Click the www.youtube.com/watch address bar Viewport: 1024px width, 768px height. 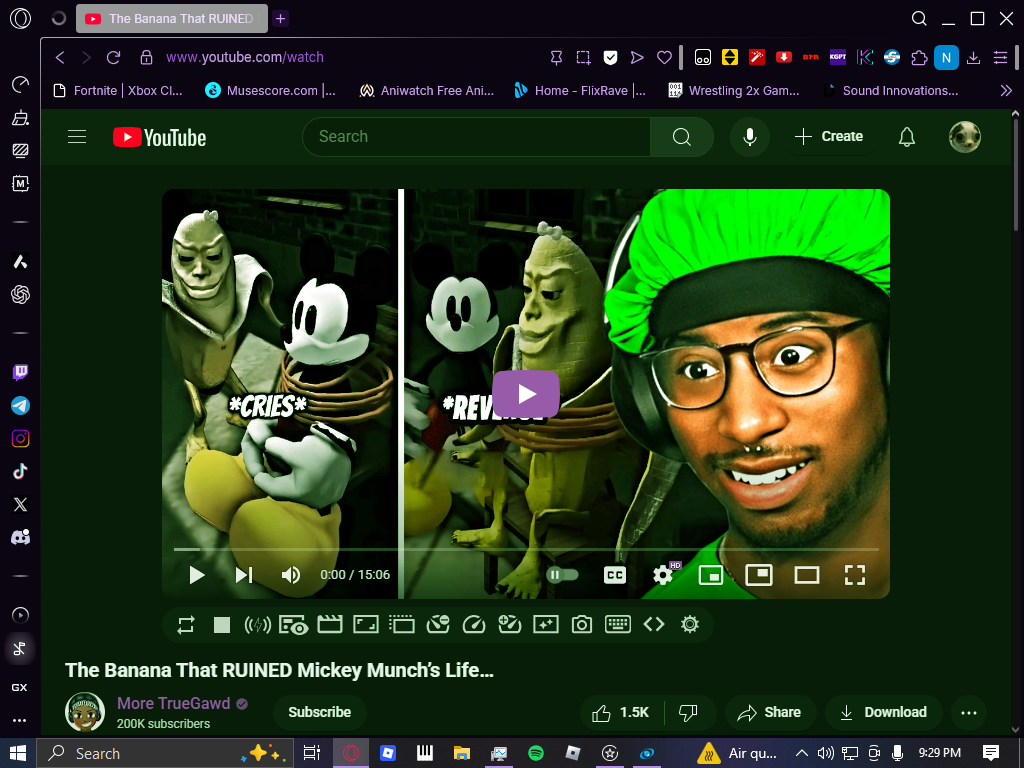245,57
